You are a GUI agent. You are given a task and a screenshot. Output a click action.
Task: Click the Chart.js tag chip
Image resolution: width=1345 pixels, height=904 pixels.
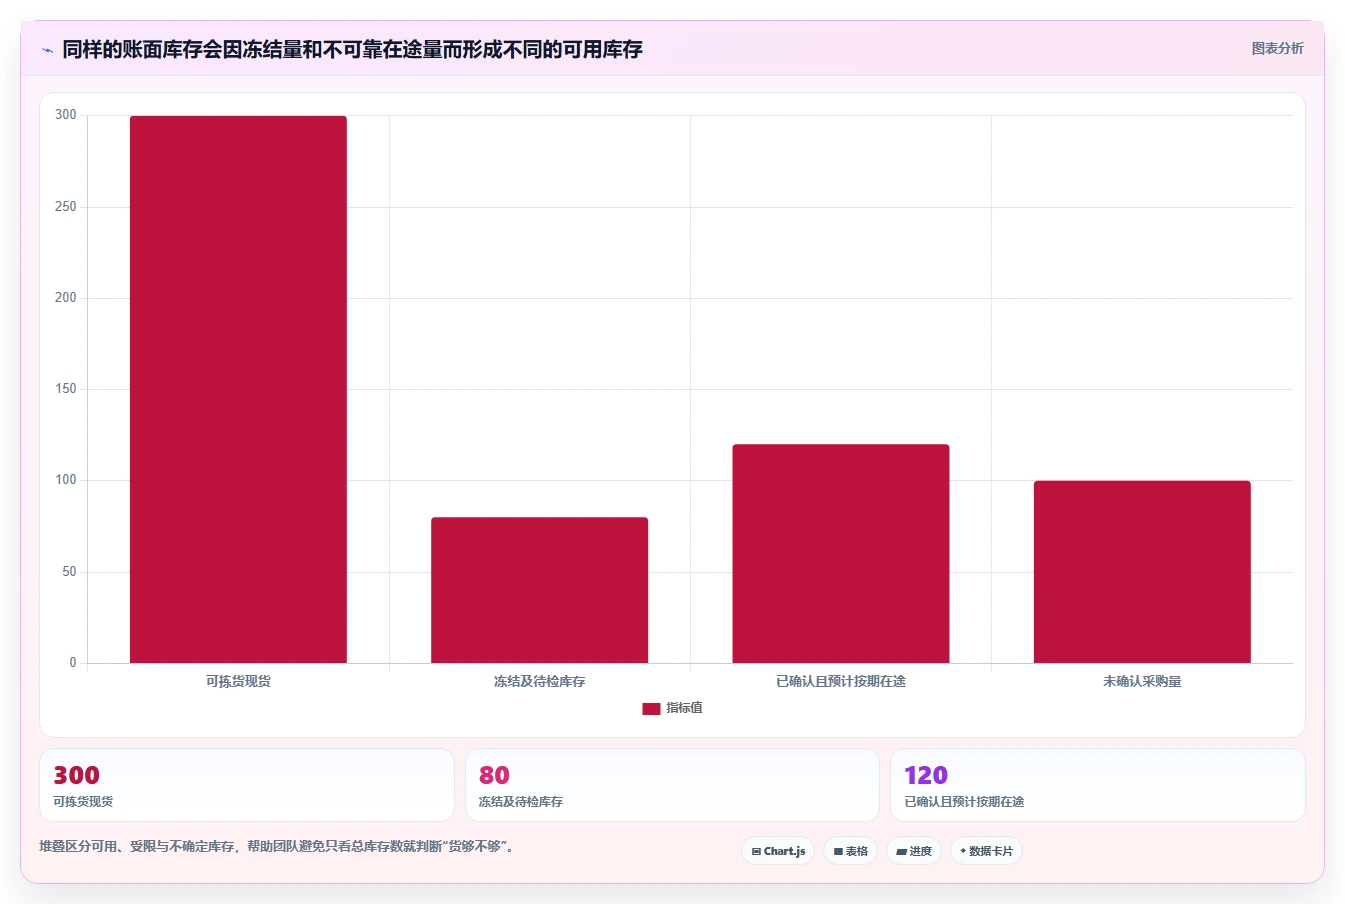click(x=778, y=851)
